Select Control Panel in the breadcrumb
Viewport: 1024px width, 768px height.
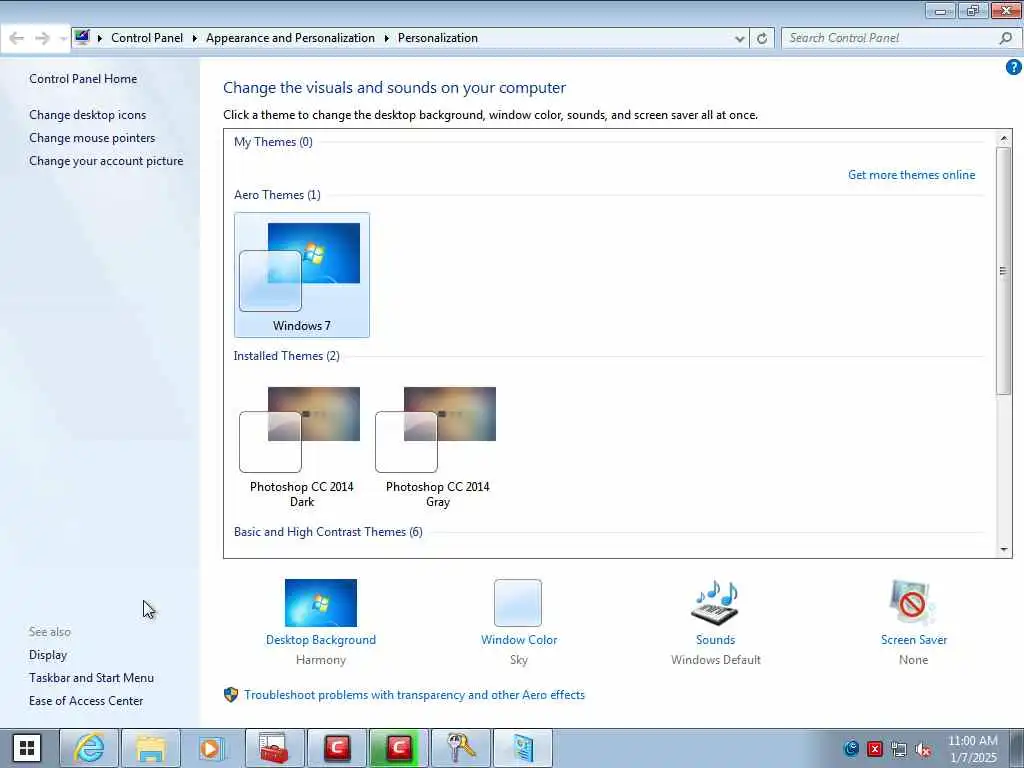click(x=147, y=38)
